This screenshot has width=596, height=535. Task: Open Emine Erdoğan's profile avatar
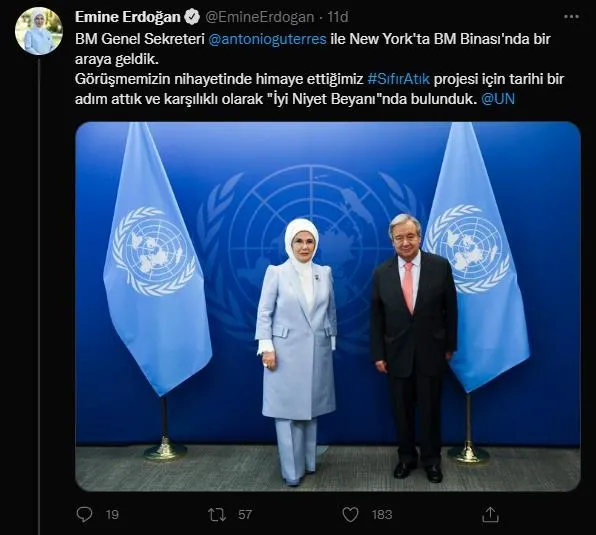coord(38,31)
